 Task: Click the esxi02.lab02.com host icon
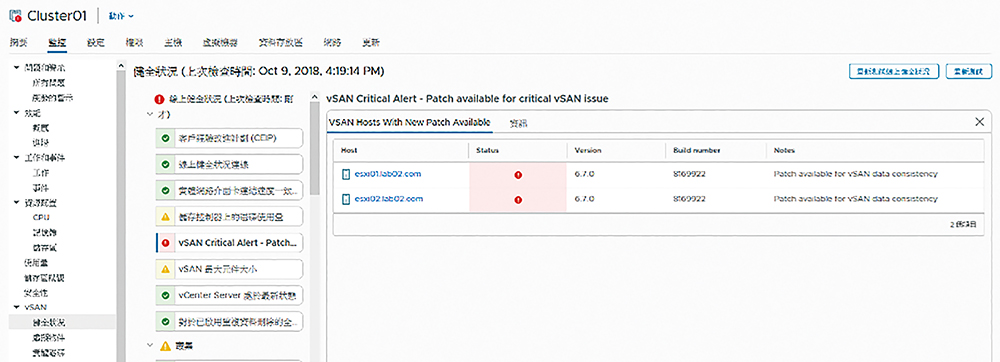(x=346, y=199)
